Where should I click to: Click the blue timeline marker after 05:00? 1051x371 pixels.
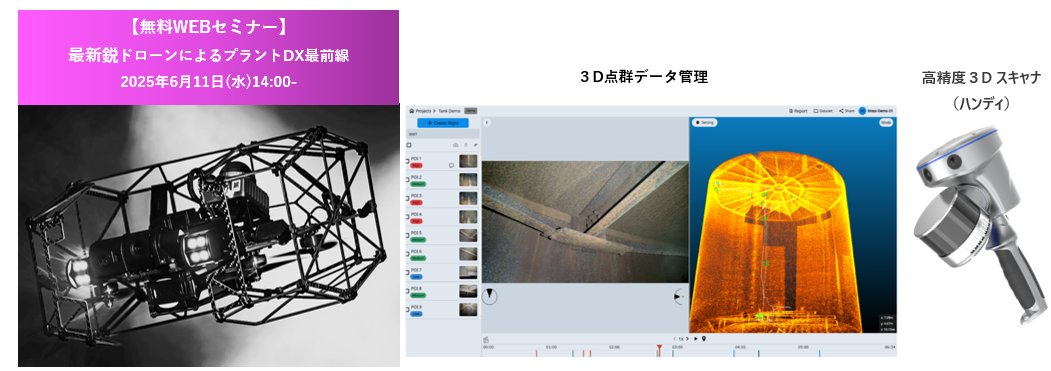point(820,354)
